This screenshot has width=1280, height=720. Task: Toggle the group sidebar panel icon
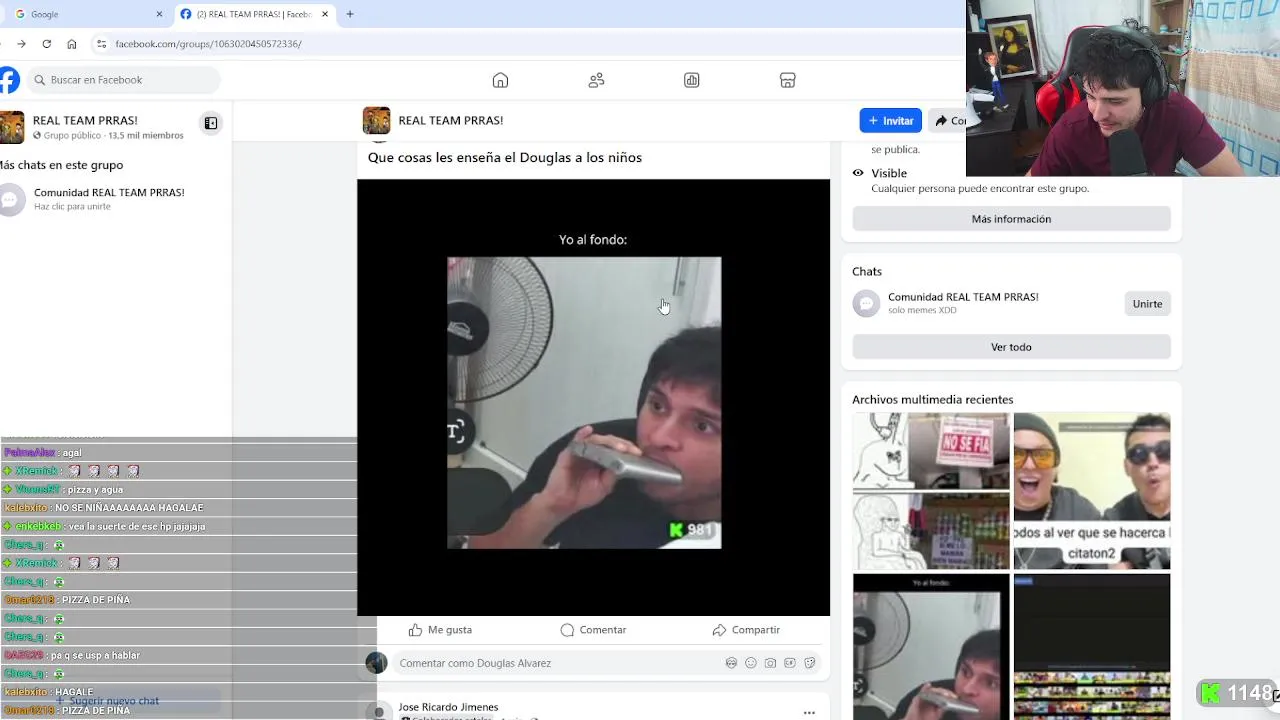(x=211, y=123)
